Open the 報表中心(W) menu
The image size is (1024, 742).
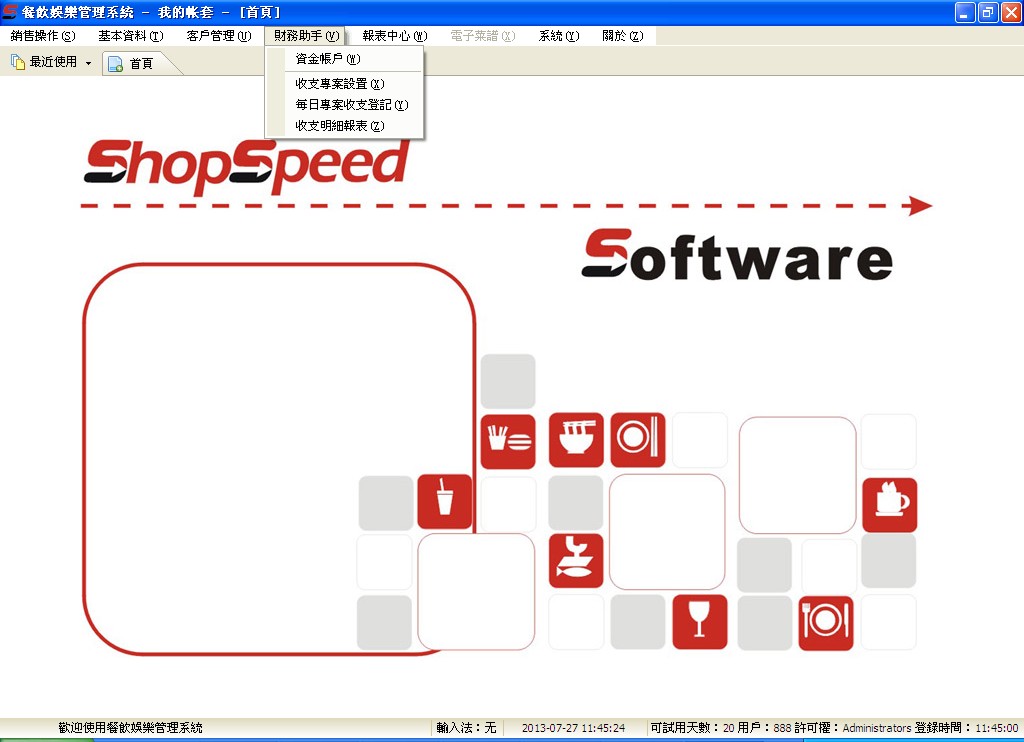(x=394, y=36)
